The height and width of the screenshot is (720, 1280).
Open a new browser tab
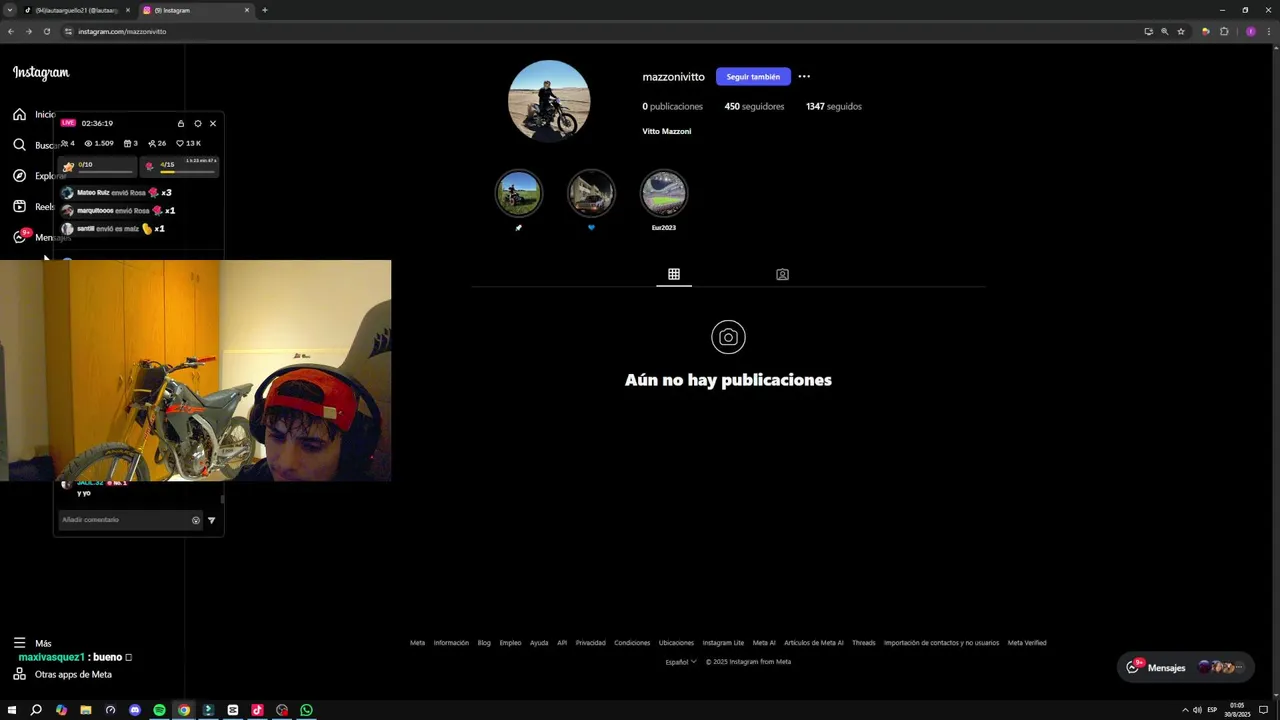pos(264,10)
